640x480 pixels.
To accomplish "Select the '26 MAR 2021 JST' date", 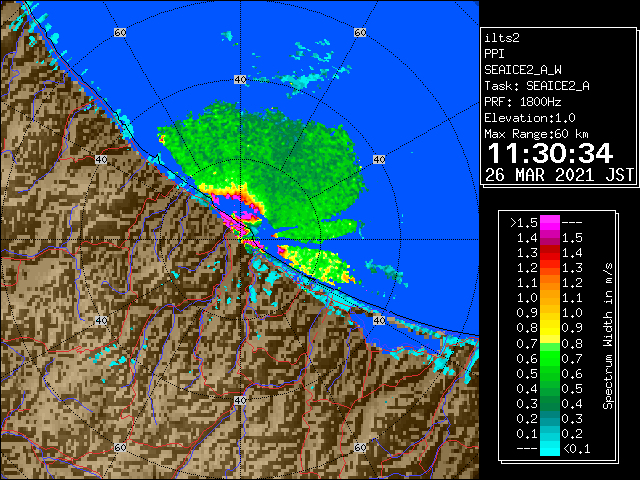I will [560, 175].
